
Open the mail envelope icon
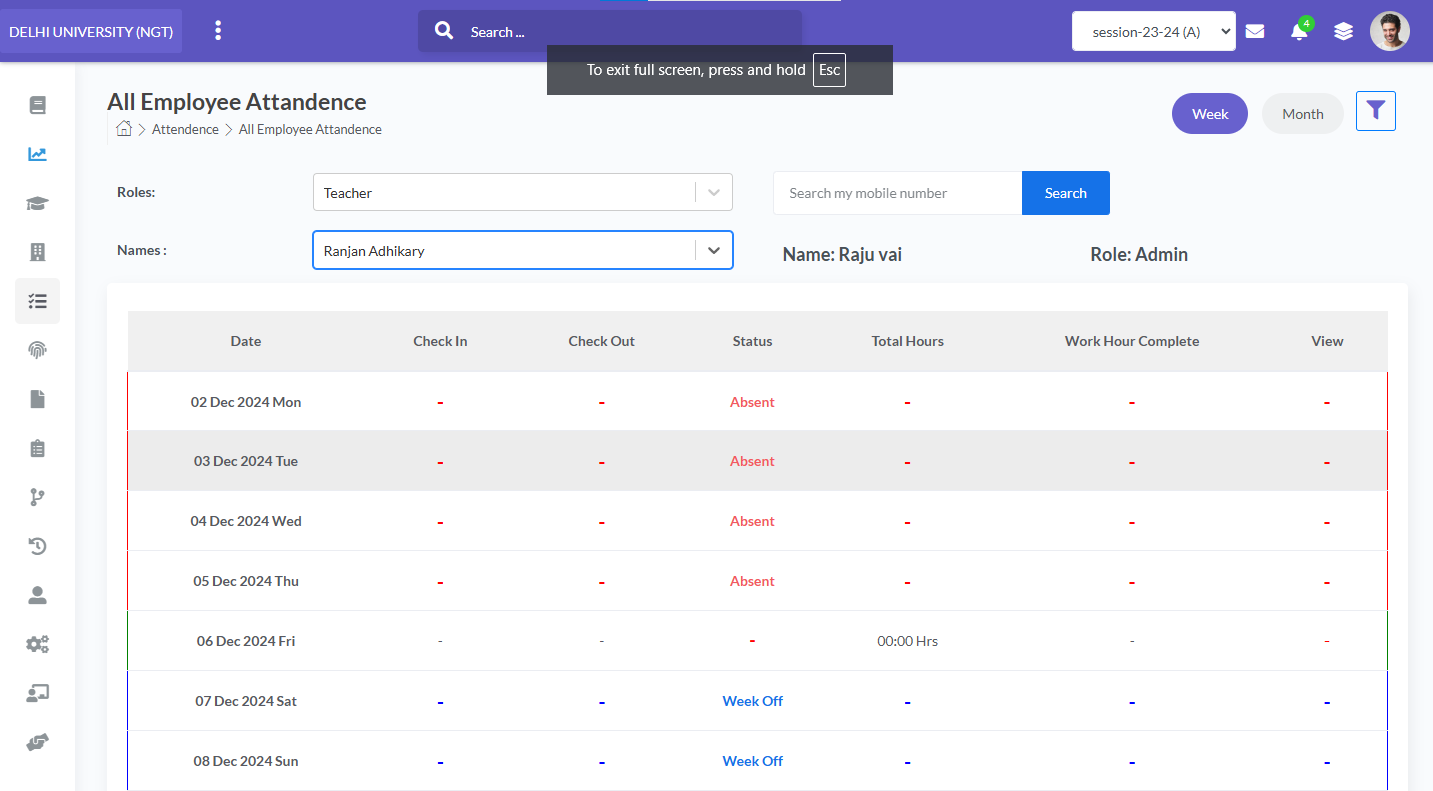pyautogui.click(x=1255, y=31)
